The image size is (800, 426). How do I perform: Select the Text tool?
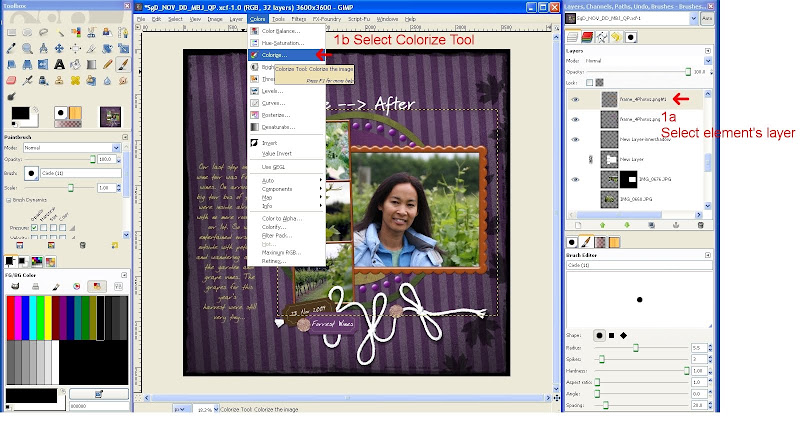59,64
